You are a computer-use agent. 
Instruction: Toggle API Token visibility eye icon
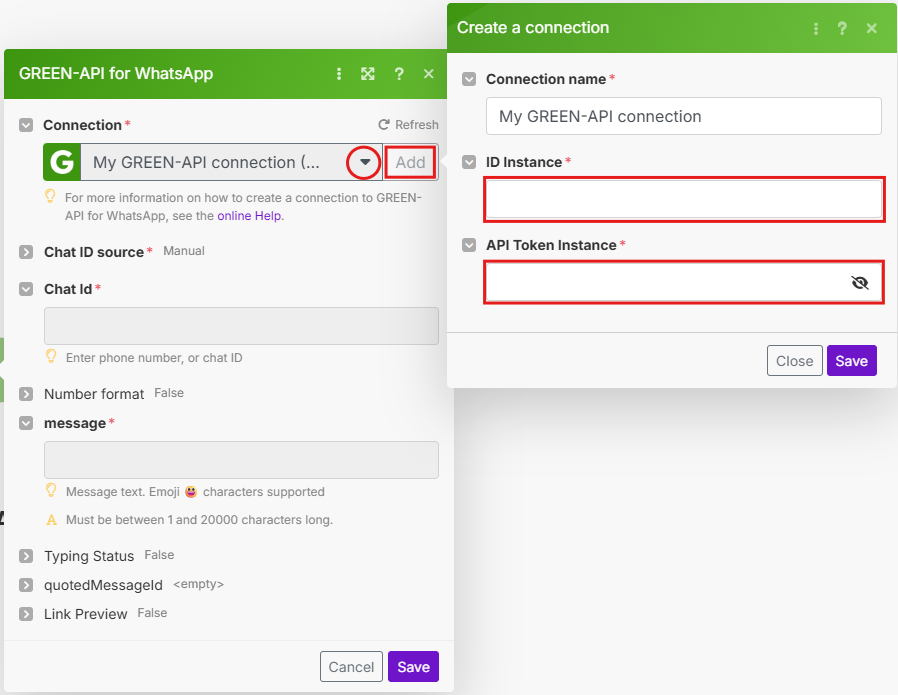[x=859, y=283]
